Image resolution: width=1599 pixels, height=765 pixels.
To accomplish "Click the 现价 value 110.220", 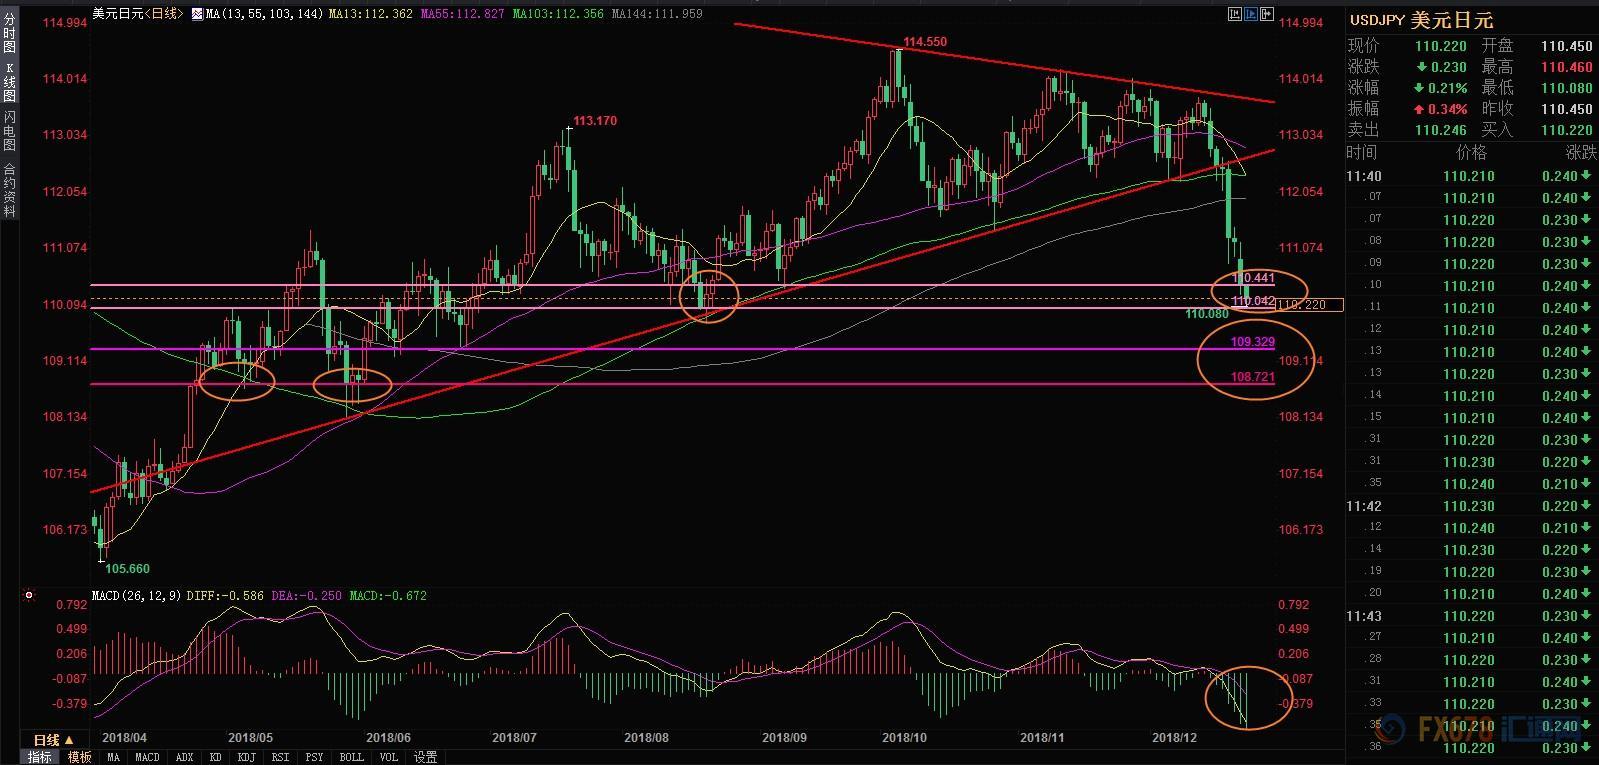I will coord(1441,46).
